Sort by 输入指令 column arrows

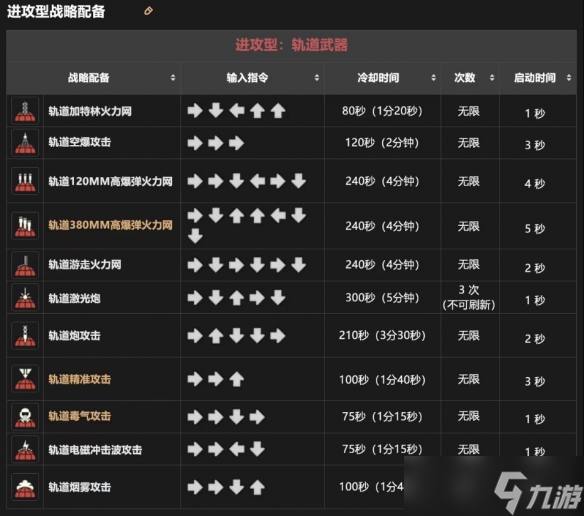(317, 77)
